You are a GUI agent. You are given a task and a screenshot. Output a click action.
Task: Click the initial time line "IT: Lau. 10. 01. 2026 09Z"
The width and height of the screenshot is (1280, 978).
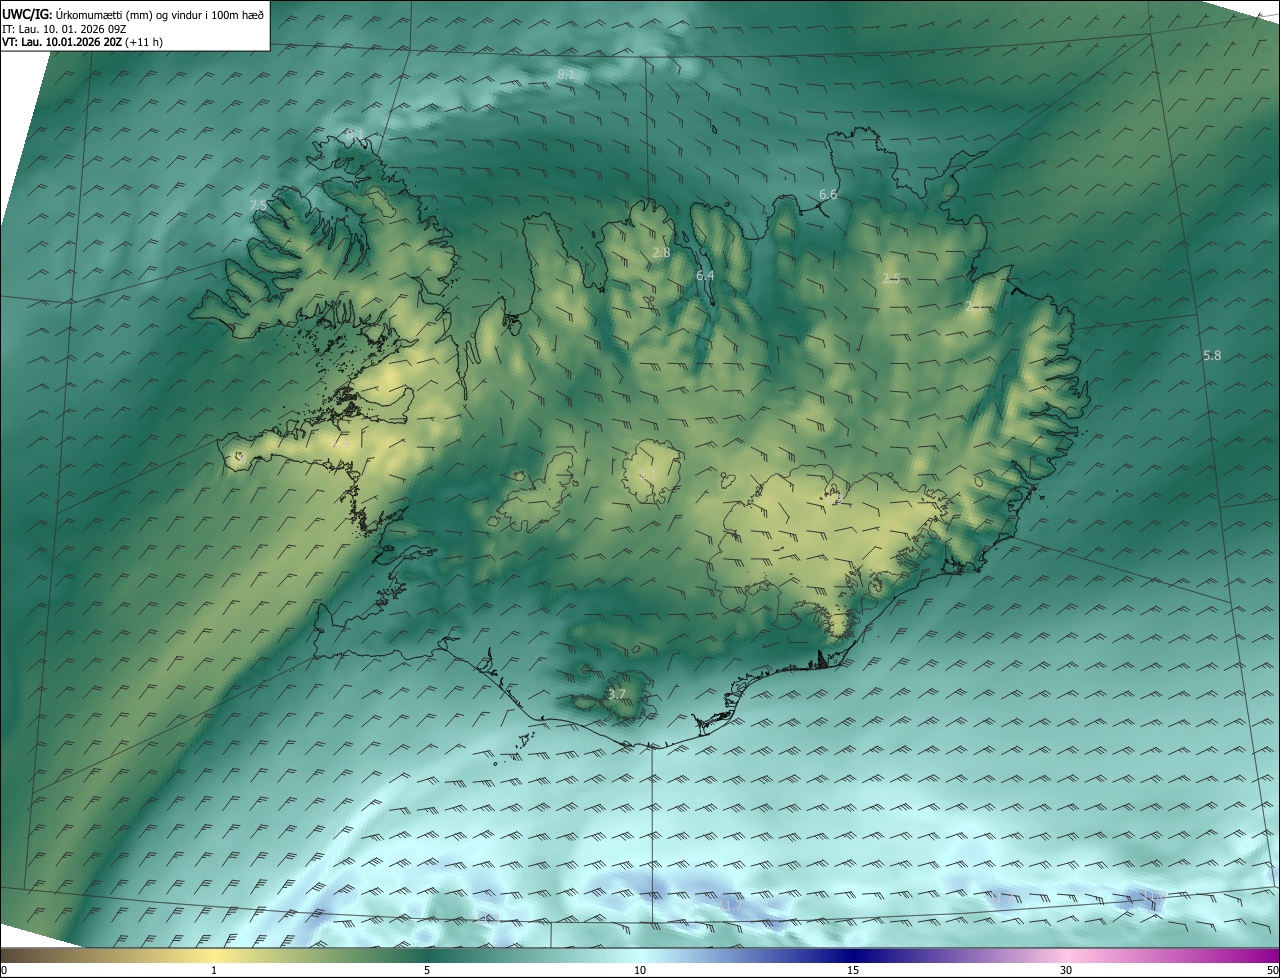coord(64,29)
